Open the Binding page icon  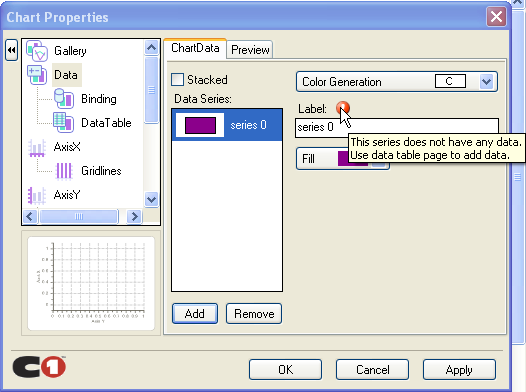pyautogui.click(x=64, y=99)
